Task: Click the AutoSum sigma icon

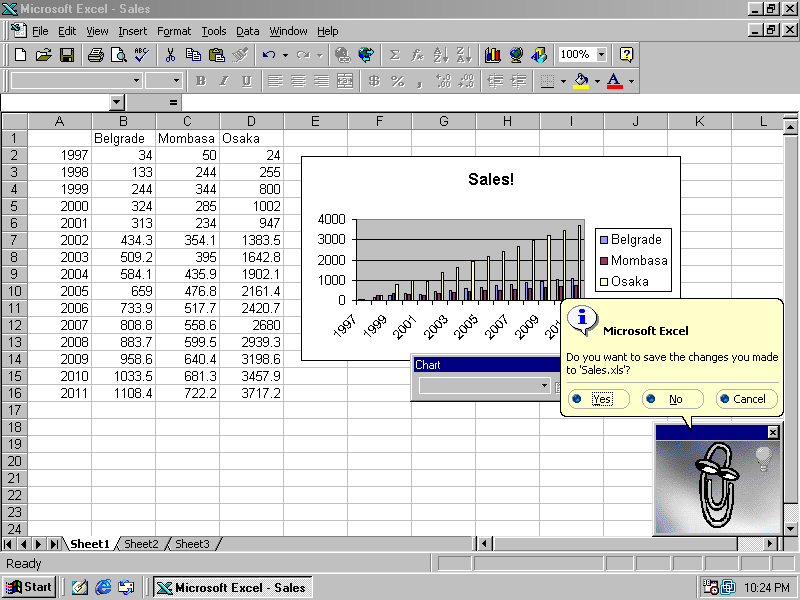Action: [x=394, y=55]
